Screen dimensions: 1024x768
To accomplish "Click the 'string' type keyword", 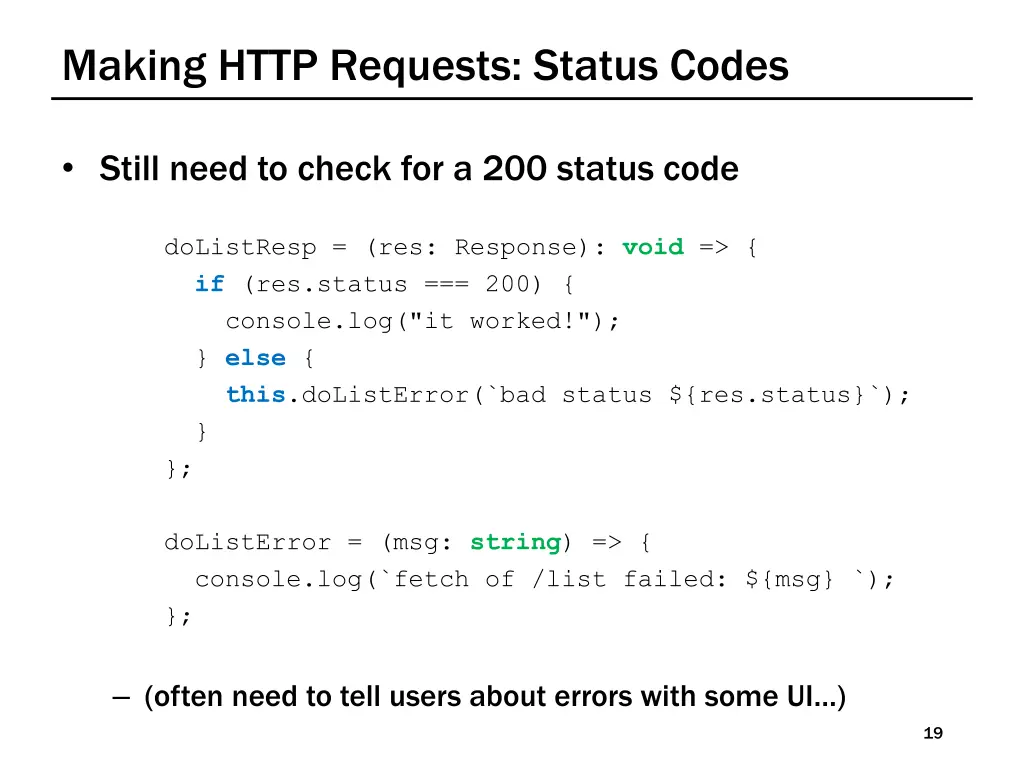I will coord(514,542).
